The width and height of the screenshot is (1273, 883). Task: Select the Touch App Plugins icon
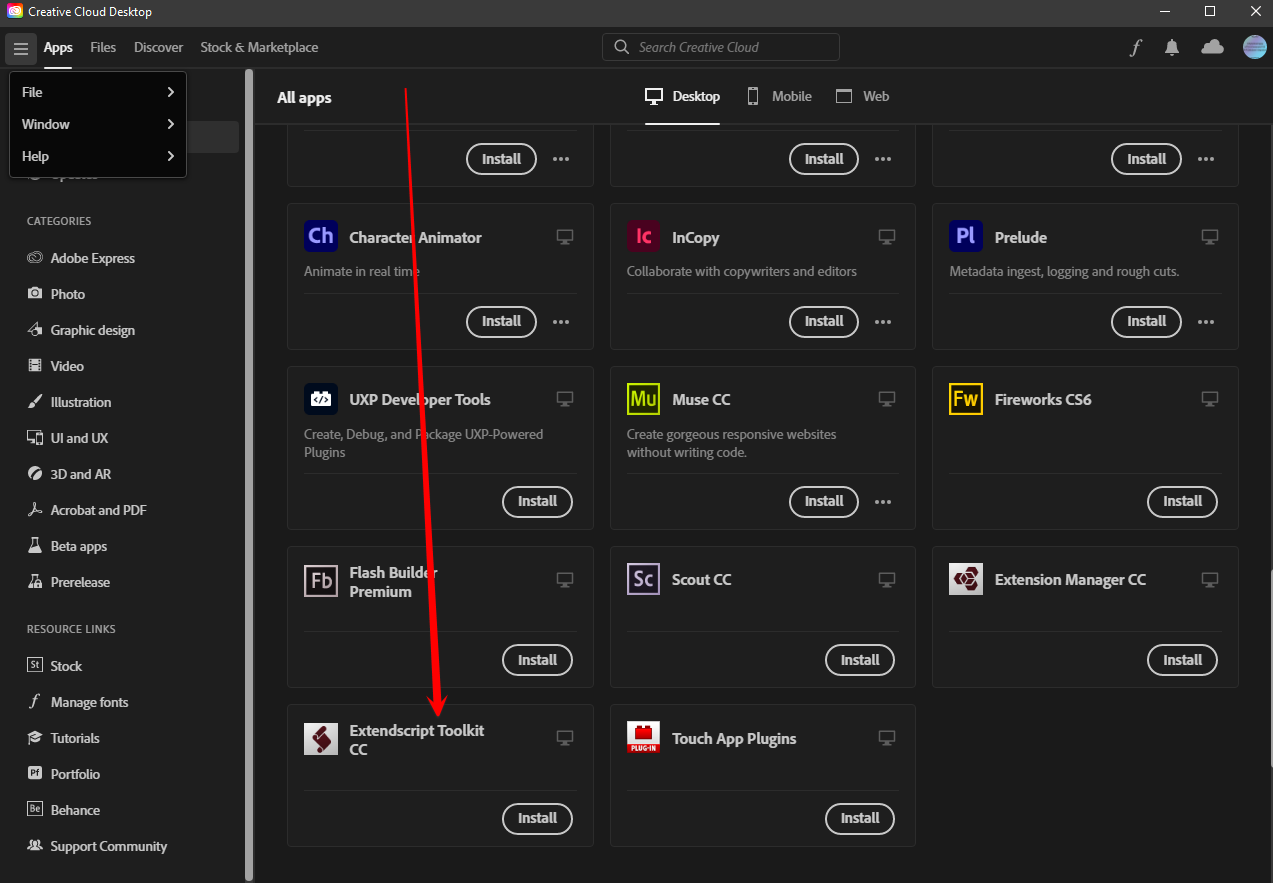point(643,738)
